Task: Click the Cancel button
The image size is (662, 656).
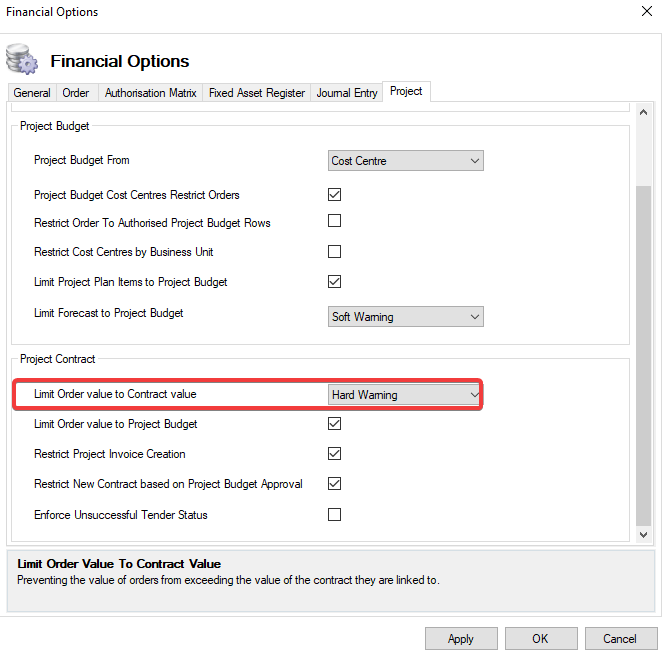Action: [x=619, y=639]
